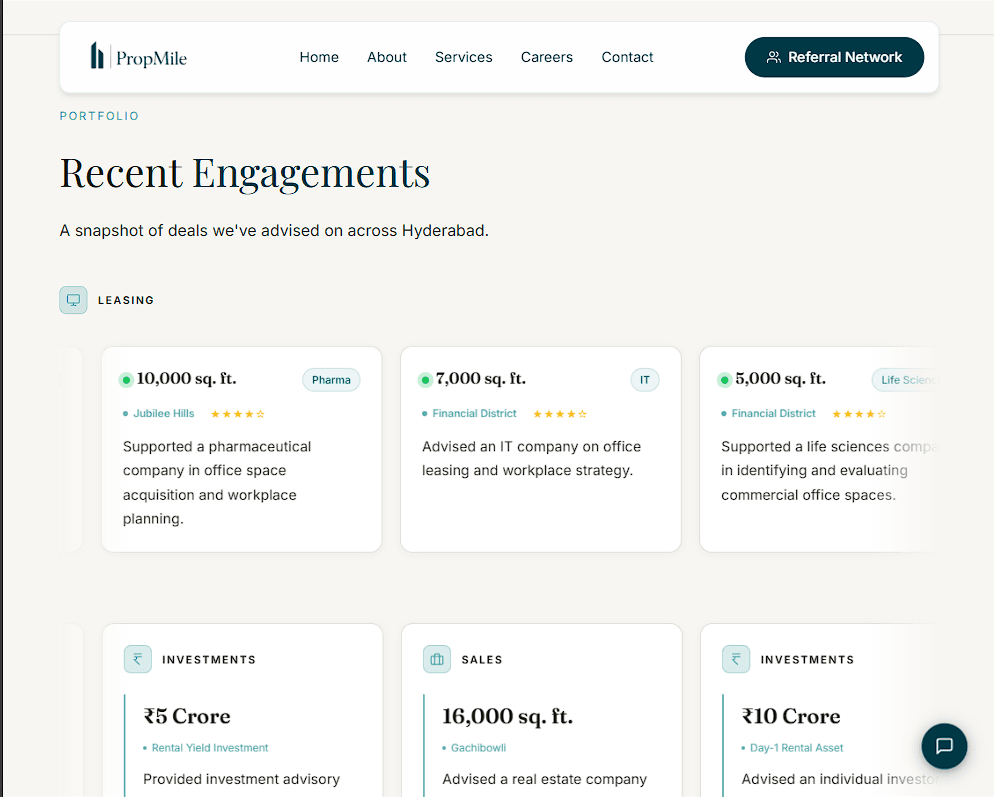The image size is (994, 797).
Task: Click the green dot beside 10,000 sq. ft.
Action: (x=126, y=380)
